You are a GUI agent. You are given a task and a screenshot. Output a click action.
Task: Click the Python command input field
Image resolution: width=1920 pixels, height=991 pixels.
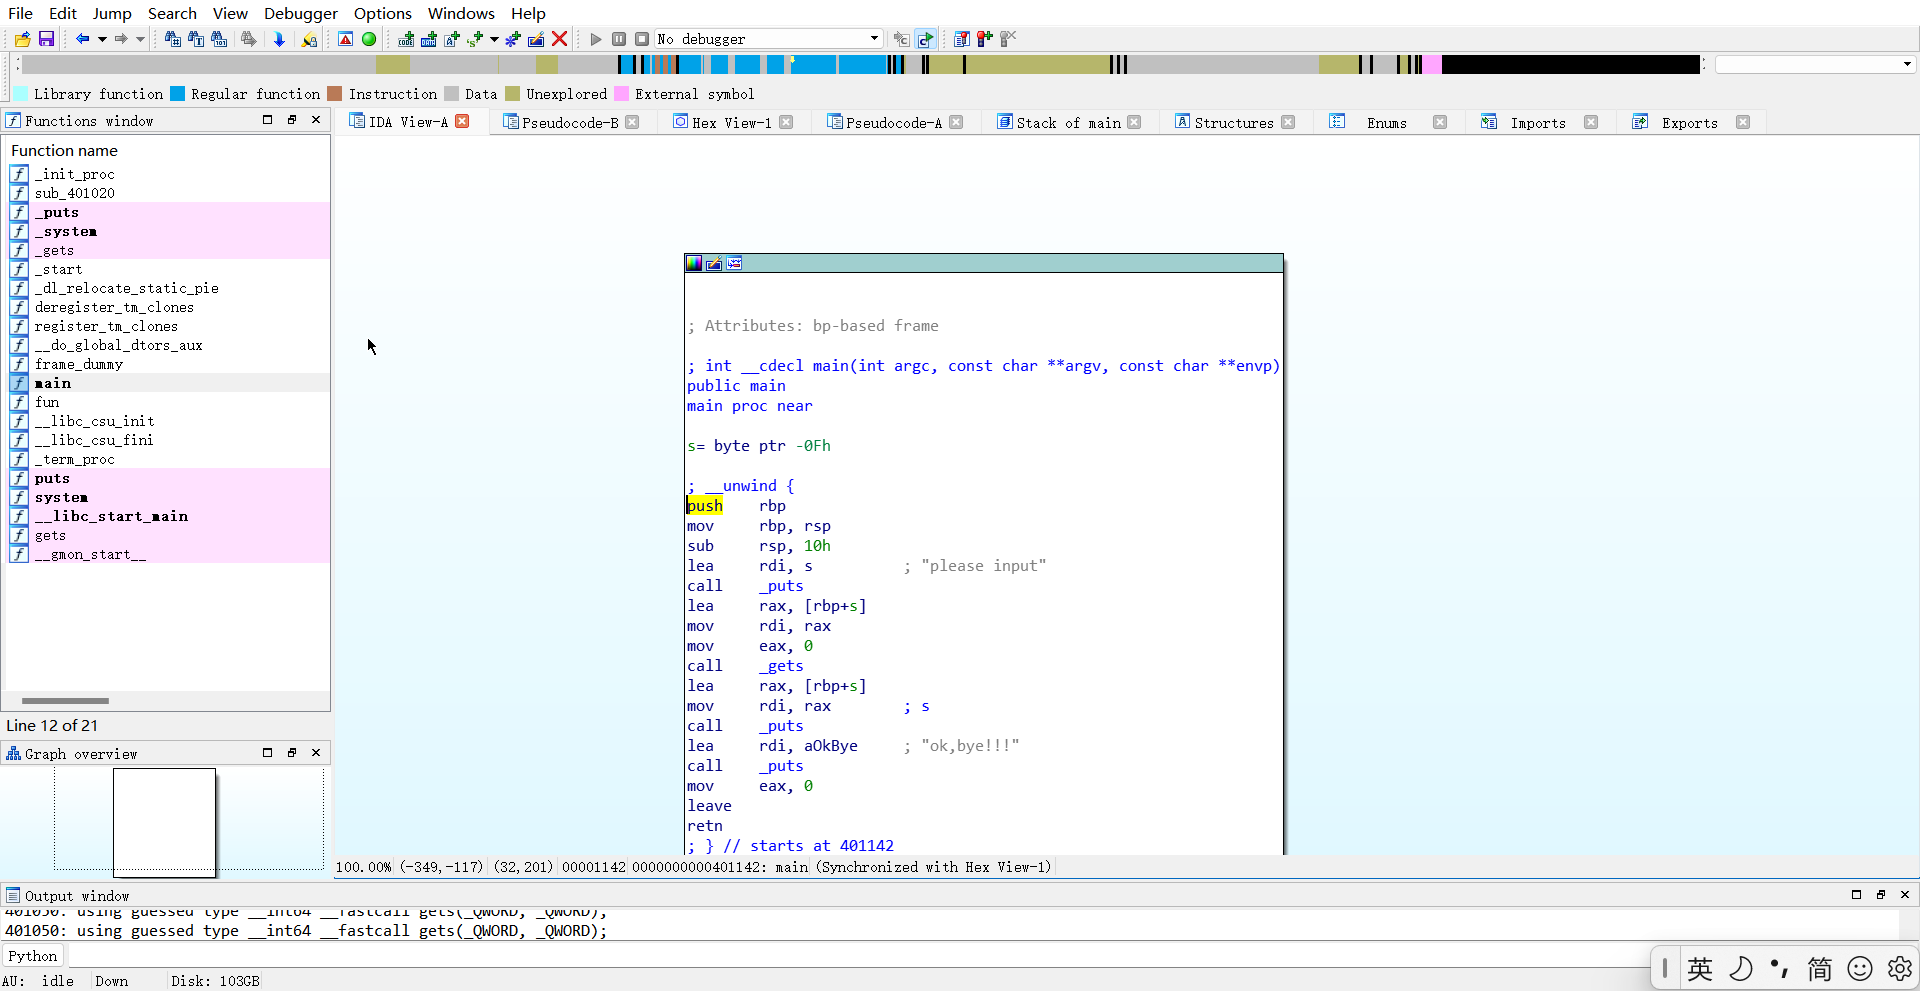pyautogui.click(x=860, y=956)
